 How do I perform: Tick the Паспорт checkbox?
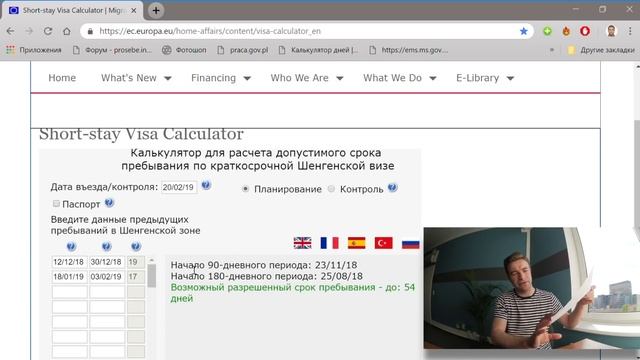pyautogui.click(x=56, y=203)
